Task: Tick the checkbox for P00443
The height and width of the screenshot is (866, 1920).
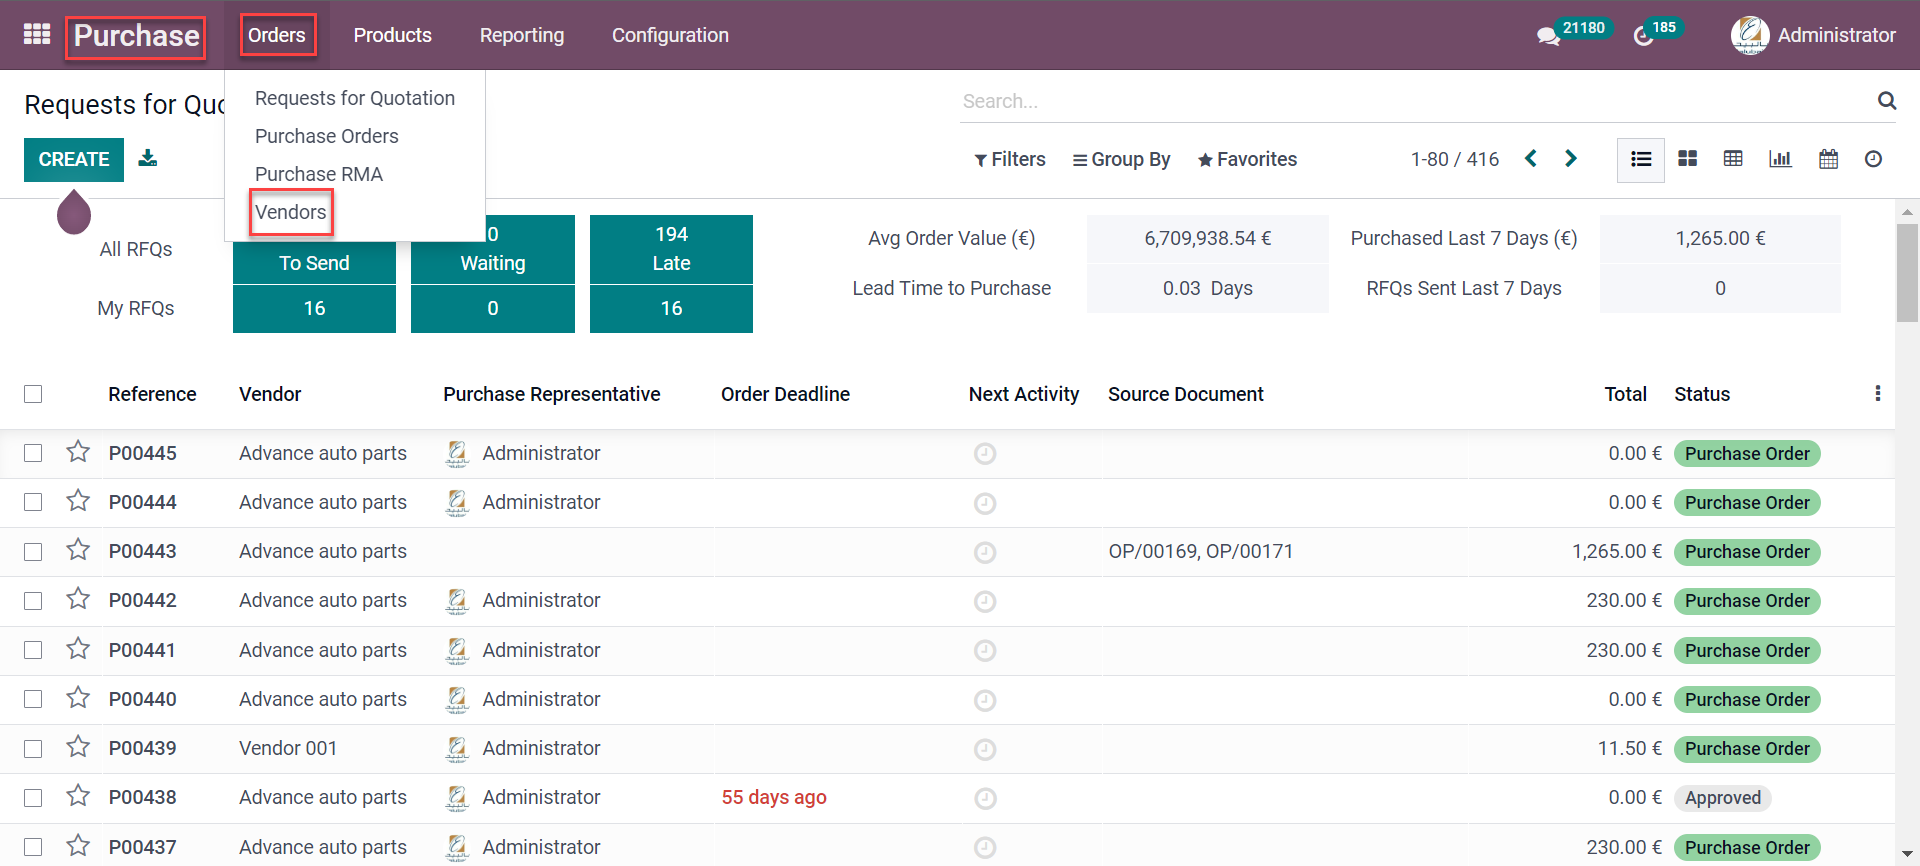Action: (x=33, y=551)
